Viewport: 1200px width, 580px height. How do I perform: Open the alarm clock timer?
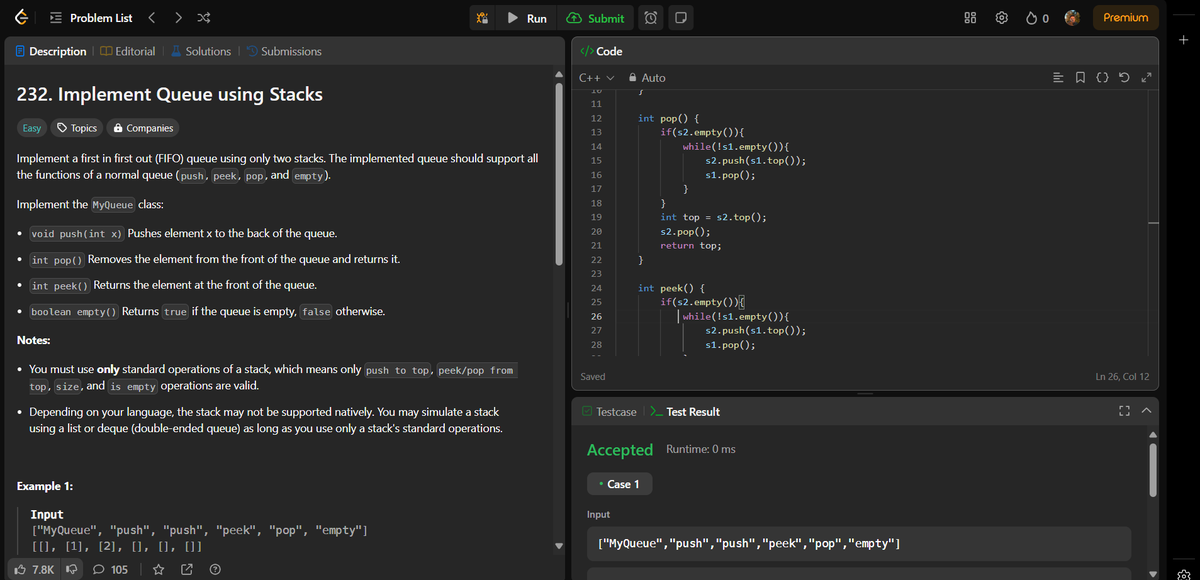[x=651, y=18]
